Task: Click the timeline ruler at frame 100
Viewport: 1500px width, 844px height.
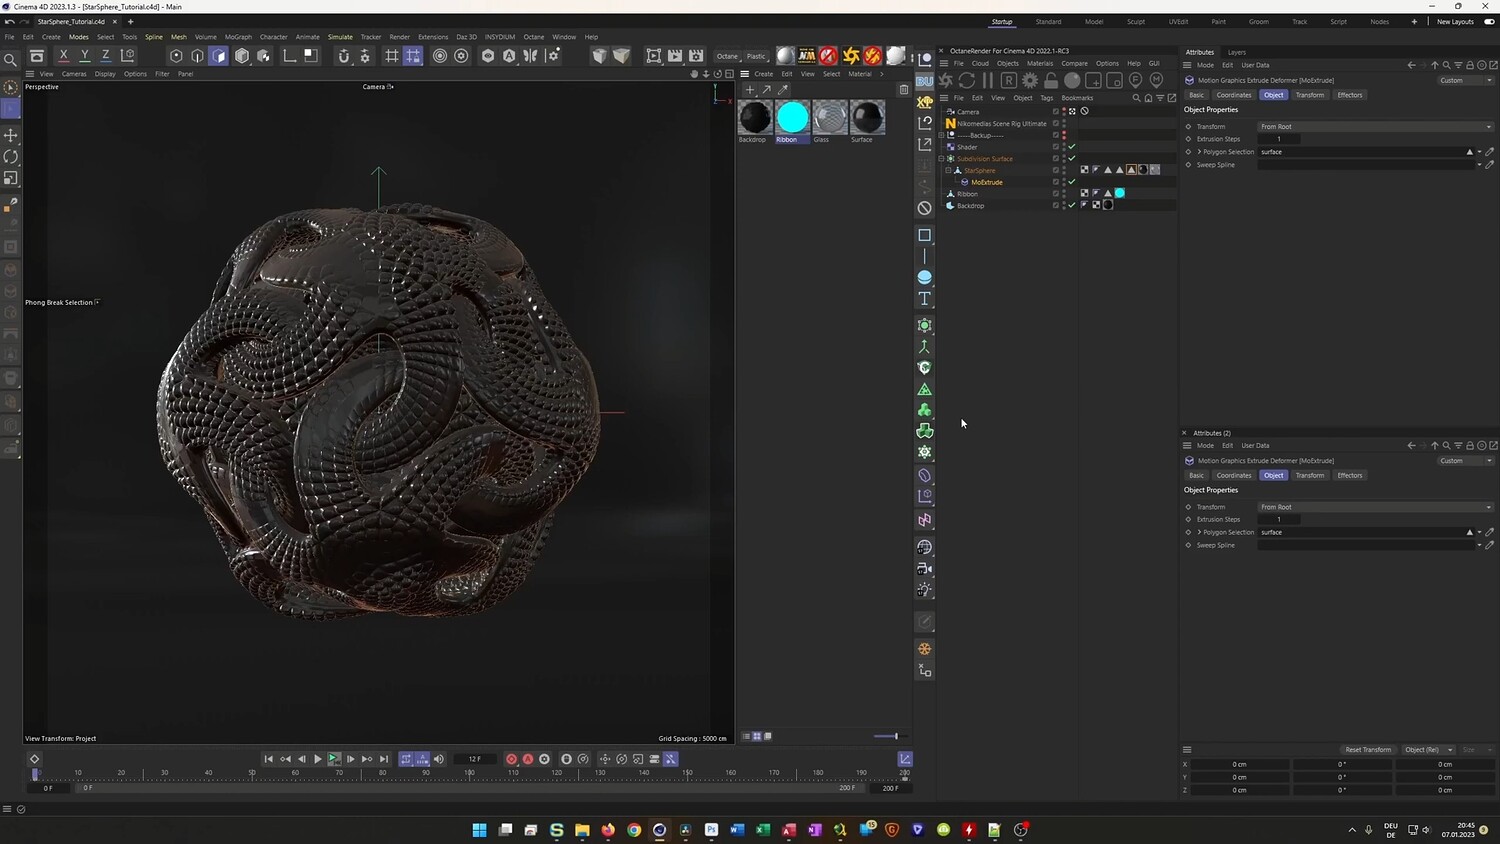Action: click(469, 773)
